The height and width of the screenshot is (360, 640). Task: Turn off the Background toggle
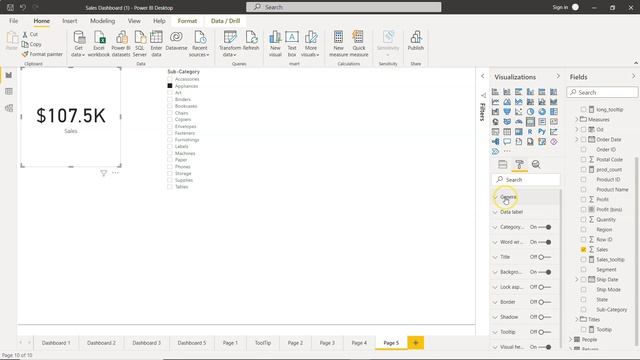click(544, 272)
